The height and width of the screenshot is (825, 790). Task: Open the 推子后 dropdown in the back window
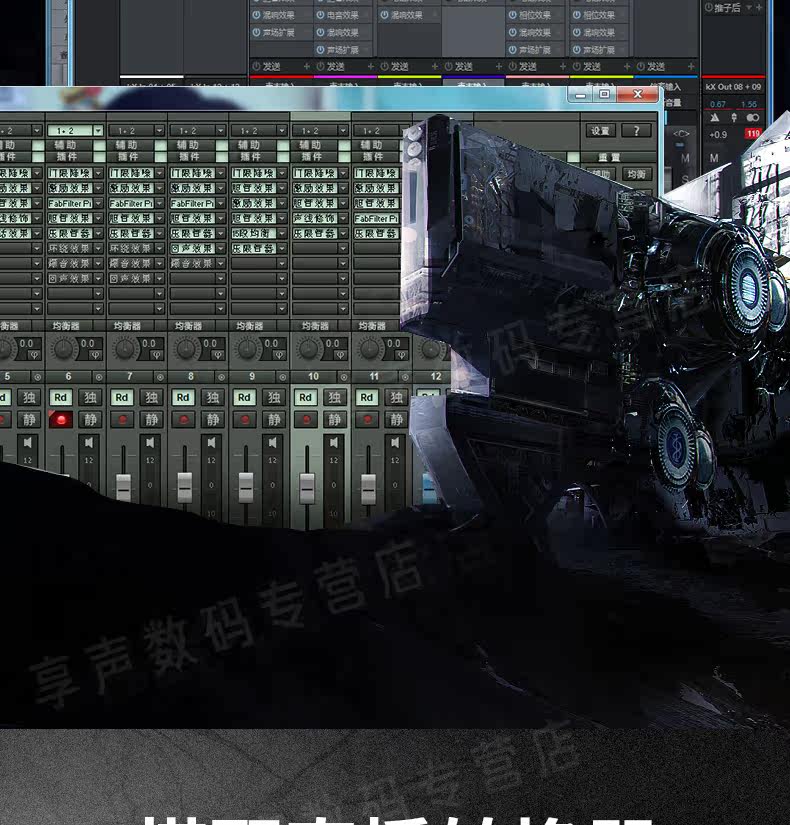click(749, 7)
